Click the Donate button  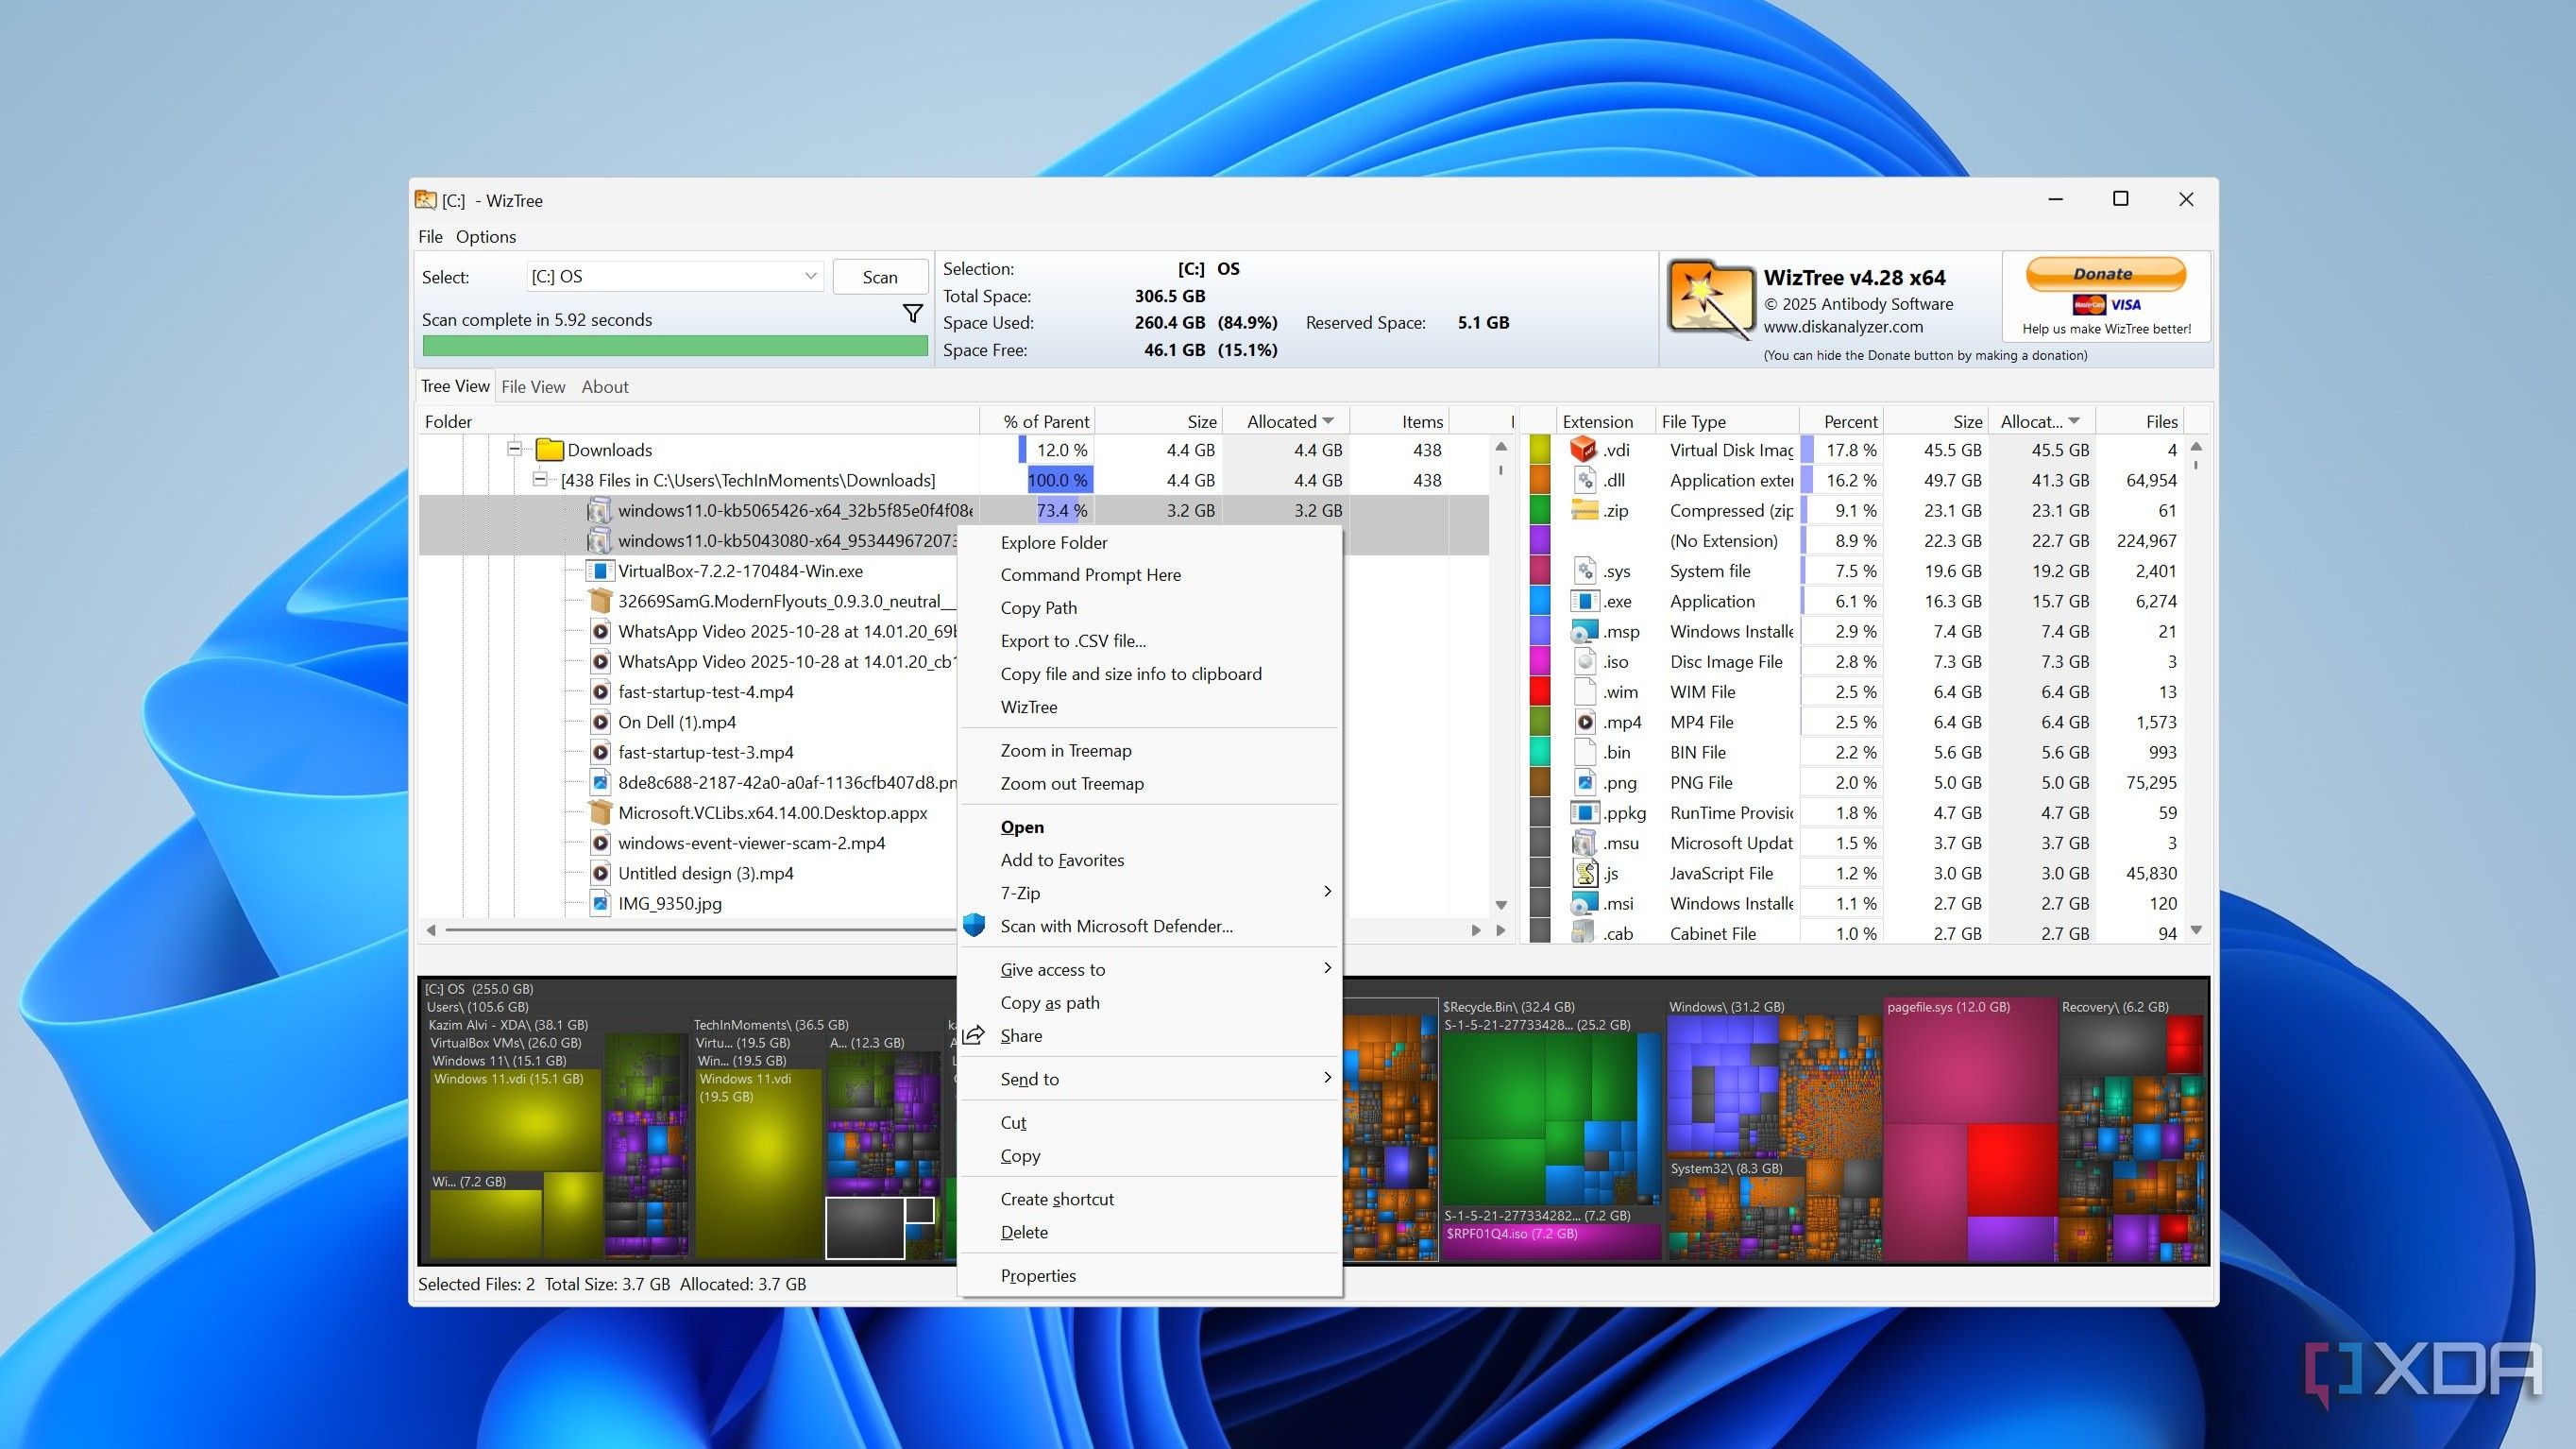(x=2105, y=274)
